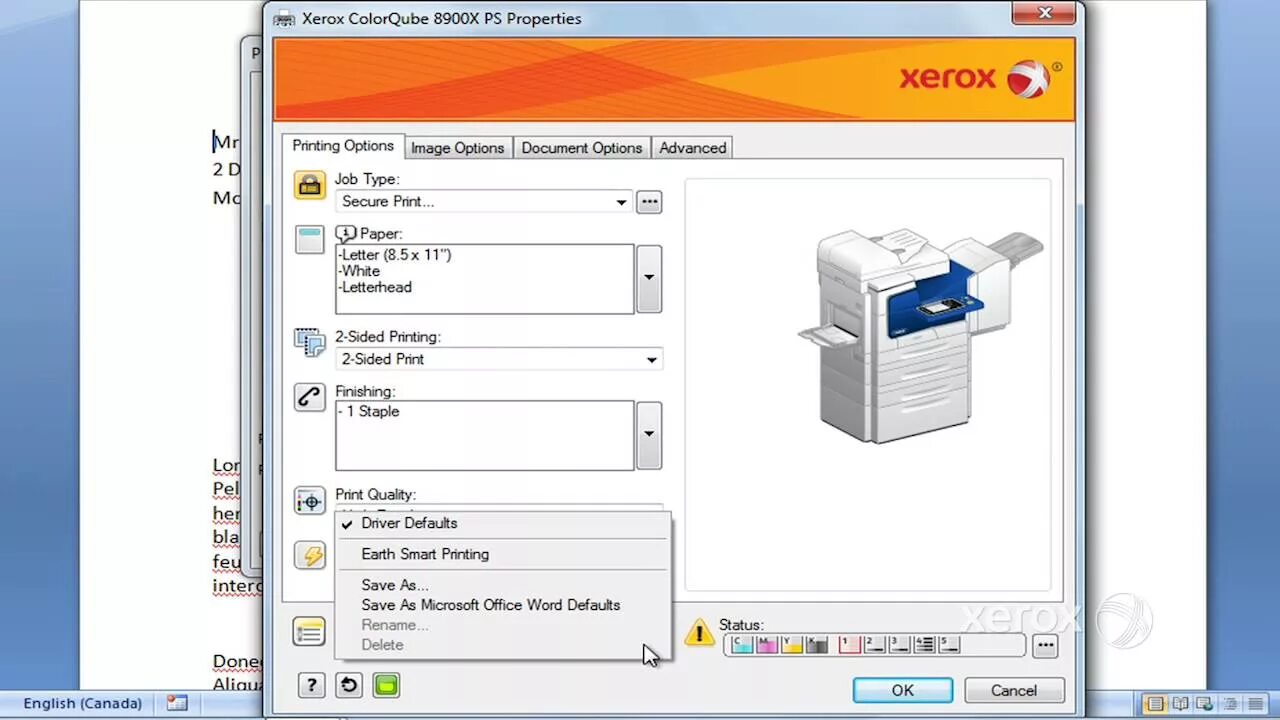Close the Xerox Properties dialog
This screenshot has height=720, width=1280.
click(1044, 13)
